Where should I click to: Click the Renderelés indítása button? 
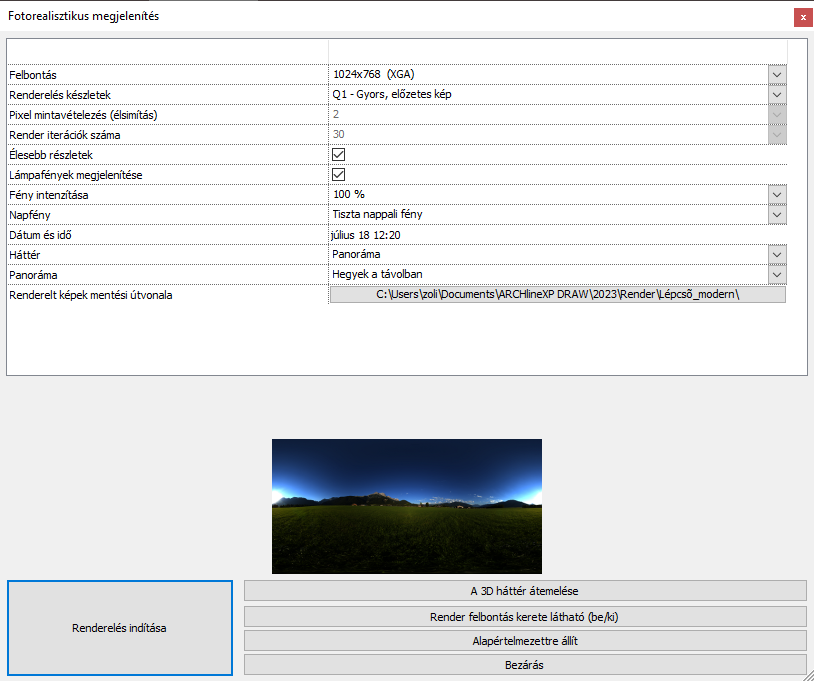(x=119, y=628)
